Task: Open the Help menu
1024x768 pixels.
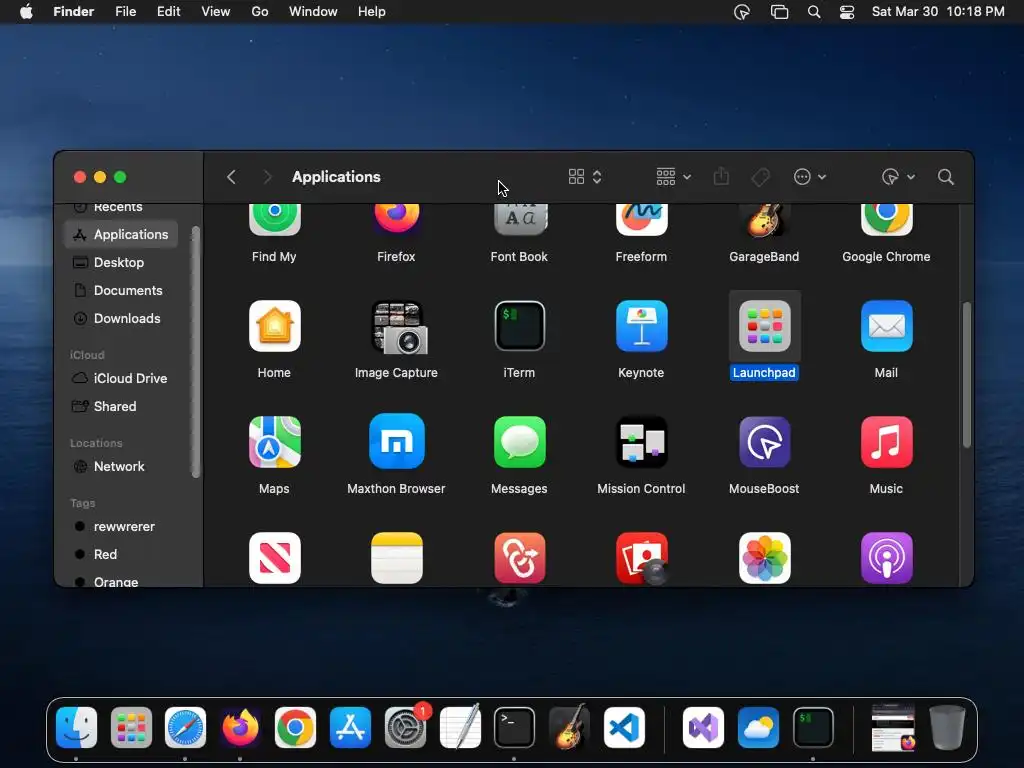Action: click(x=372, y=12)
